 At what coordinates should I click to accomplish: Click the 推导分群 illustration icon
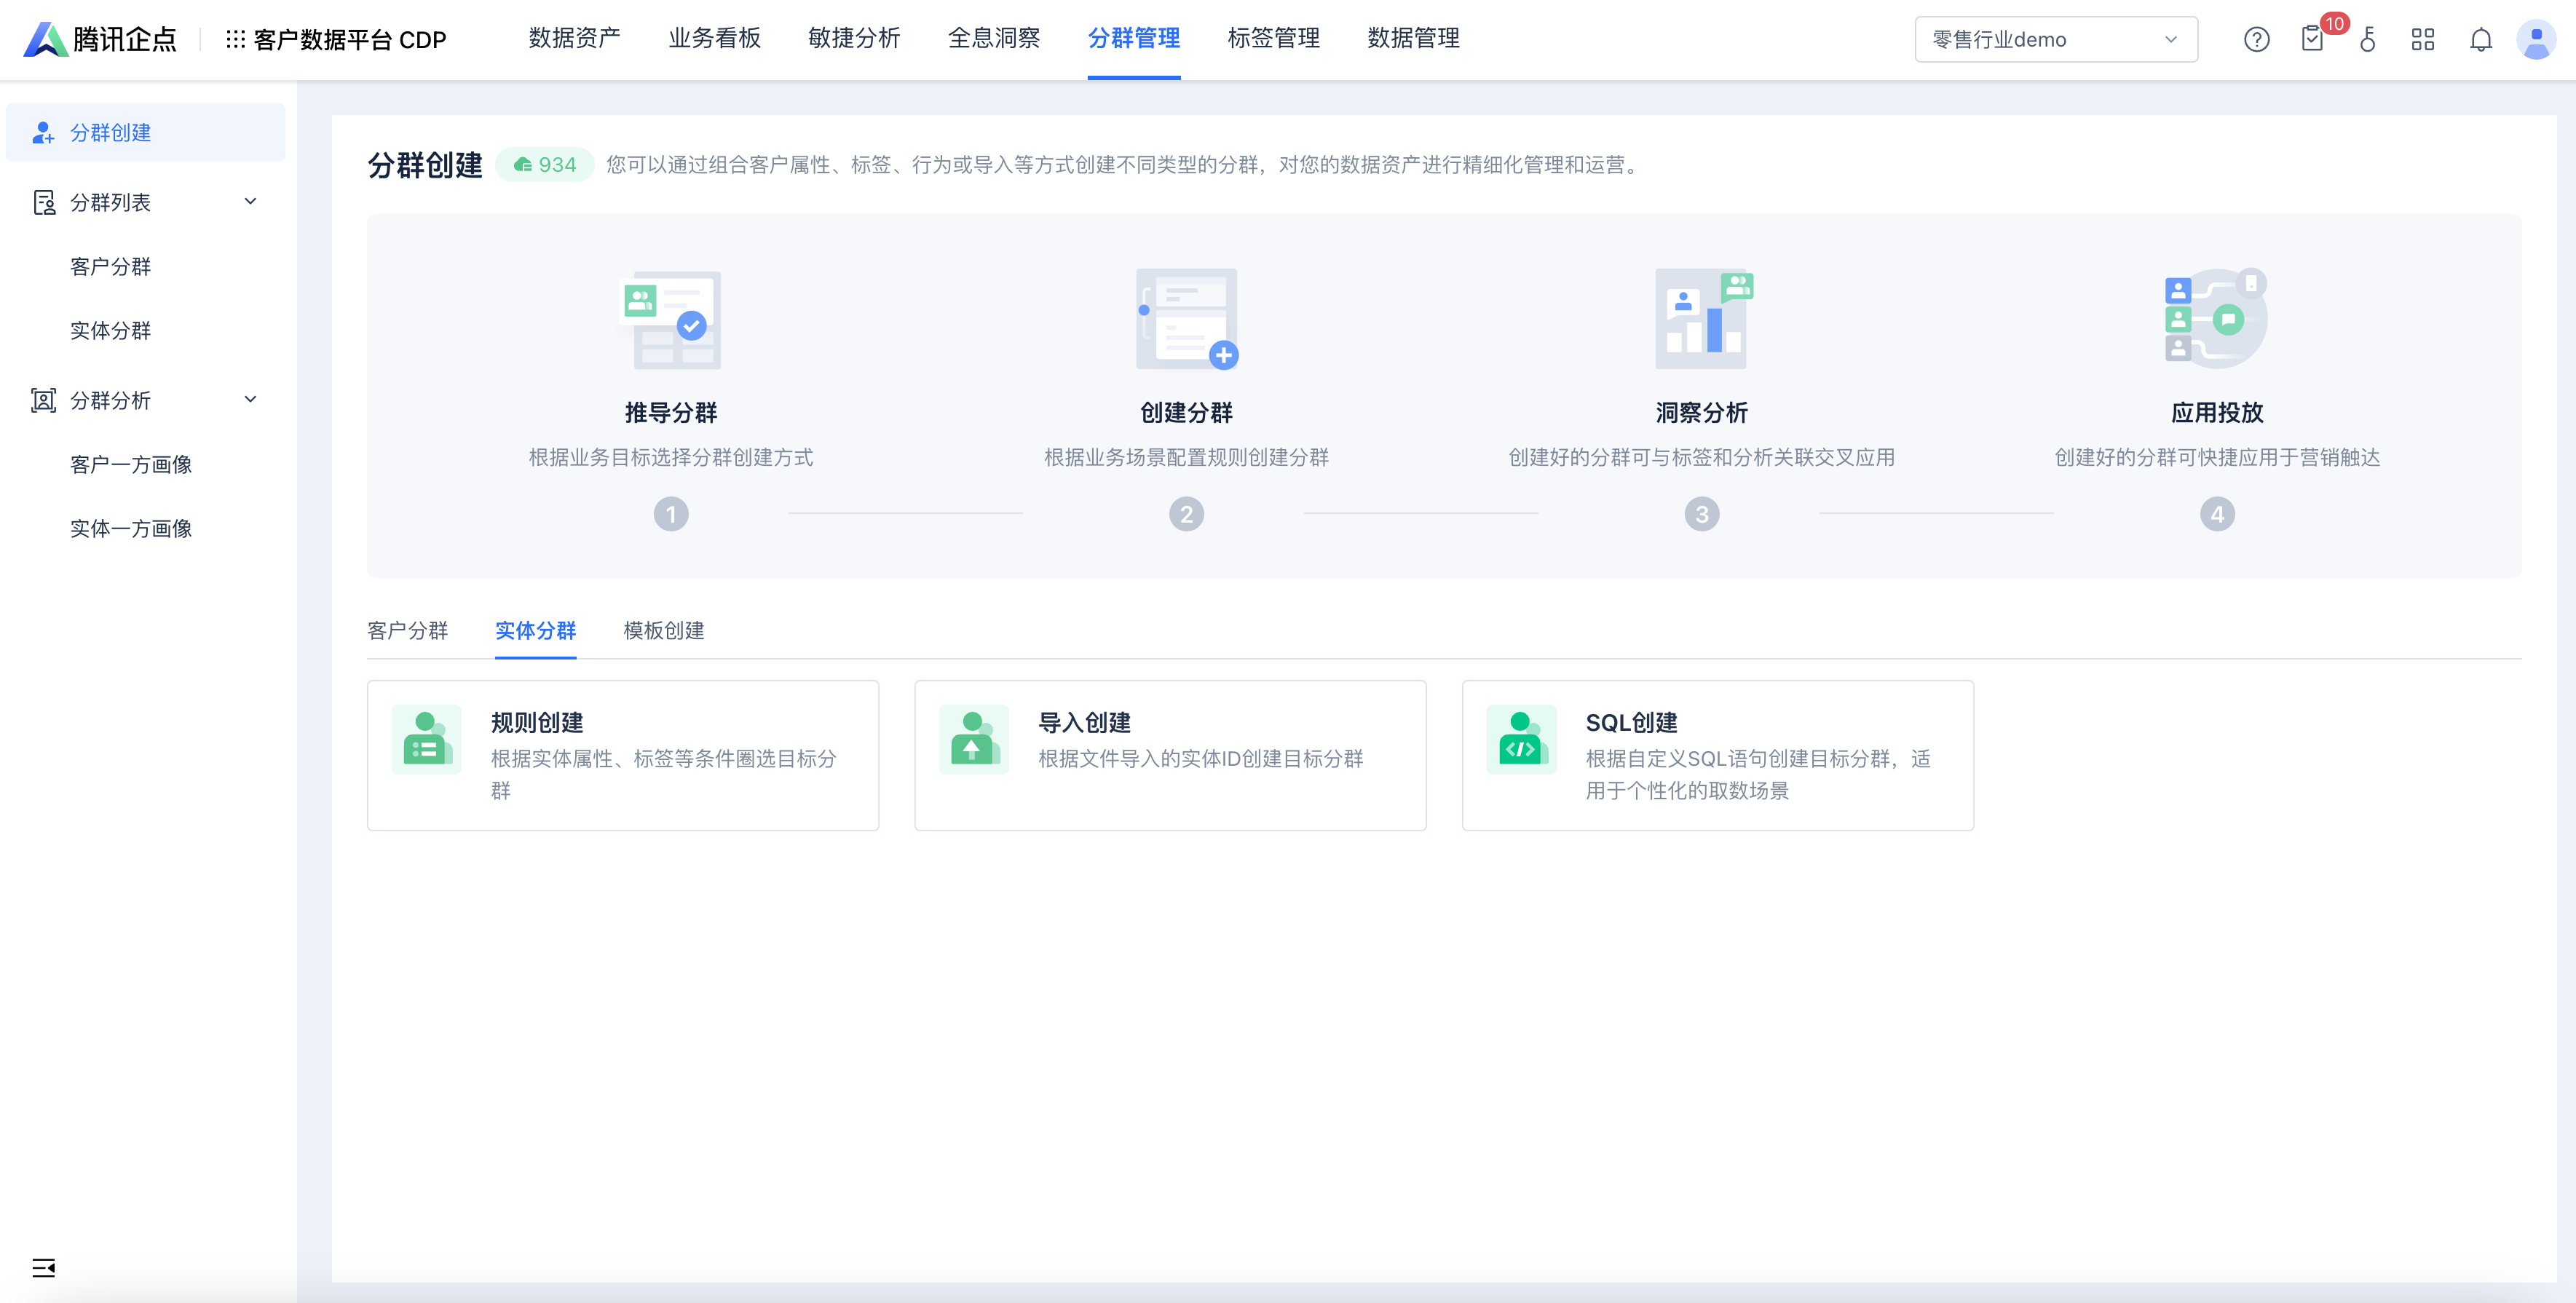click(x=670, y=320)
